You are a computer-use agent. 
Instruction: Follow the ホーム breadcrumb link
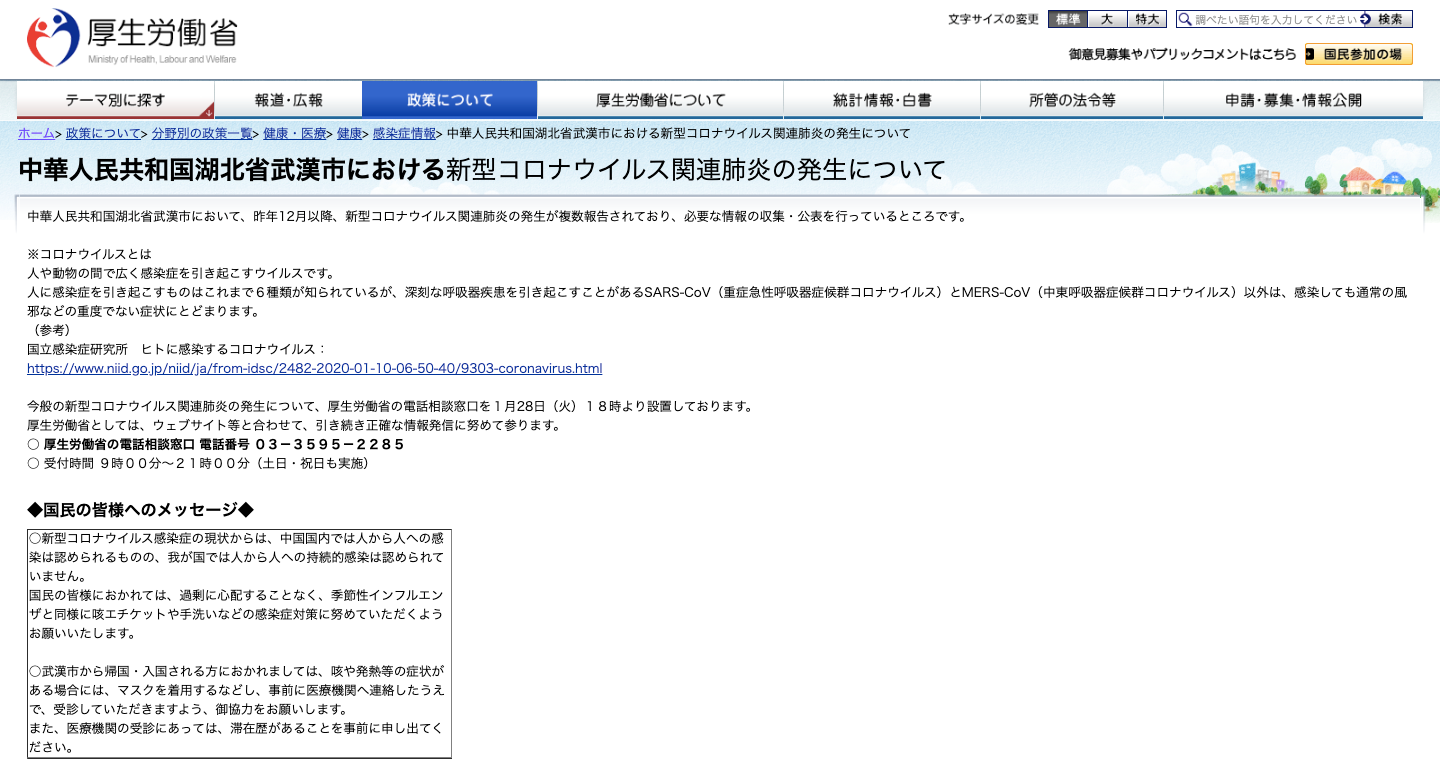click(x=36, y=133)
